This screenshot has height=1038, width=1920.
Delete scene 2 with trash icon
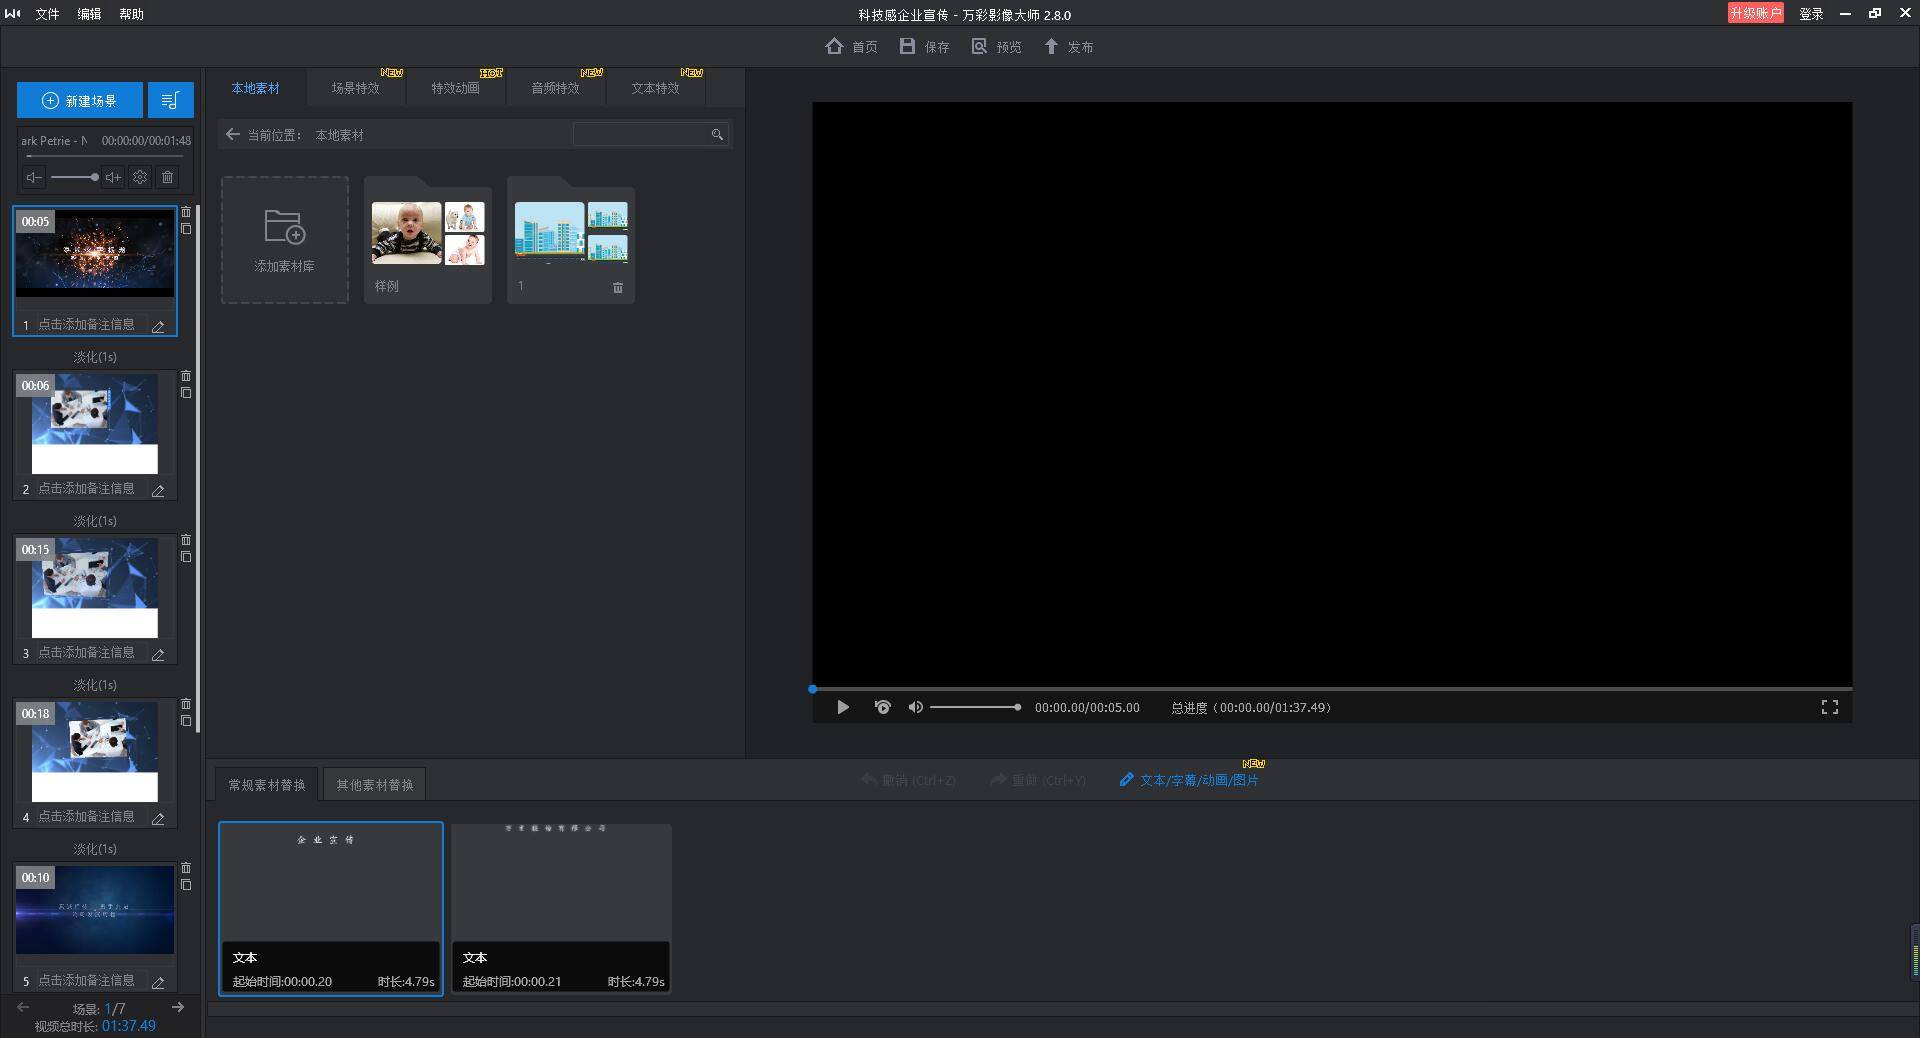(186, 376)
